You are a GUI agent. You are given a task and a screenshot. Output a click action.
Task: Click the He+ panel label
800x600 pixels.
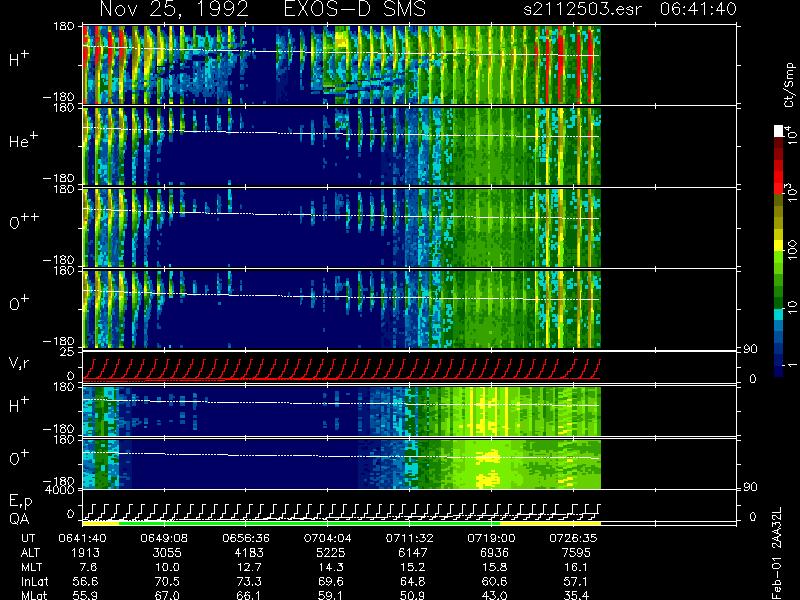click(22, 141)
